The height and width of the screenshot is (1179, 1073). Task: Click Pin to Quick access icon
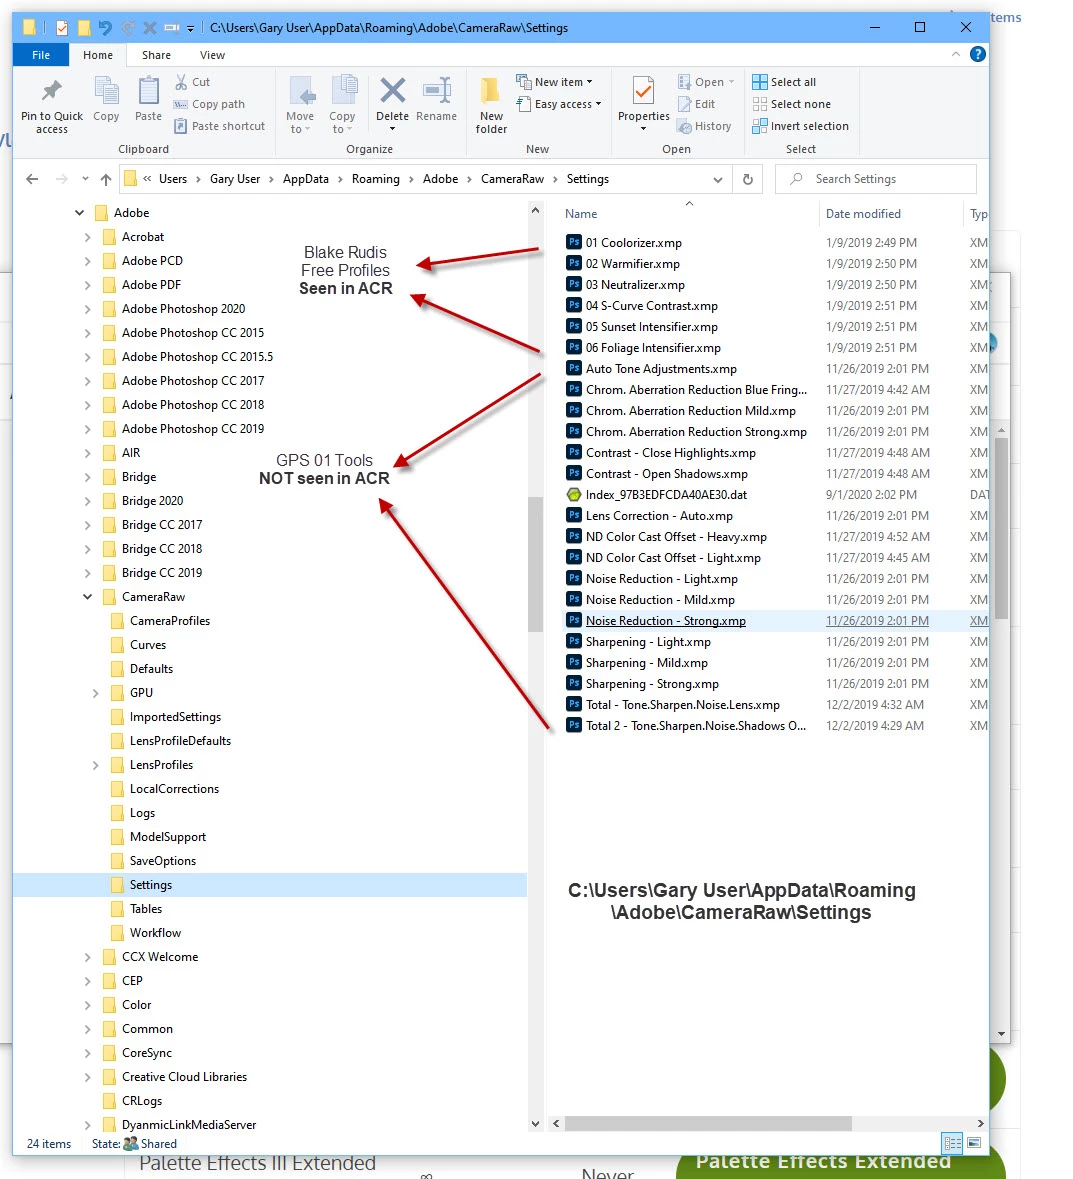pyautogui.click(x=51, y=92)
